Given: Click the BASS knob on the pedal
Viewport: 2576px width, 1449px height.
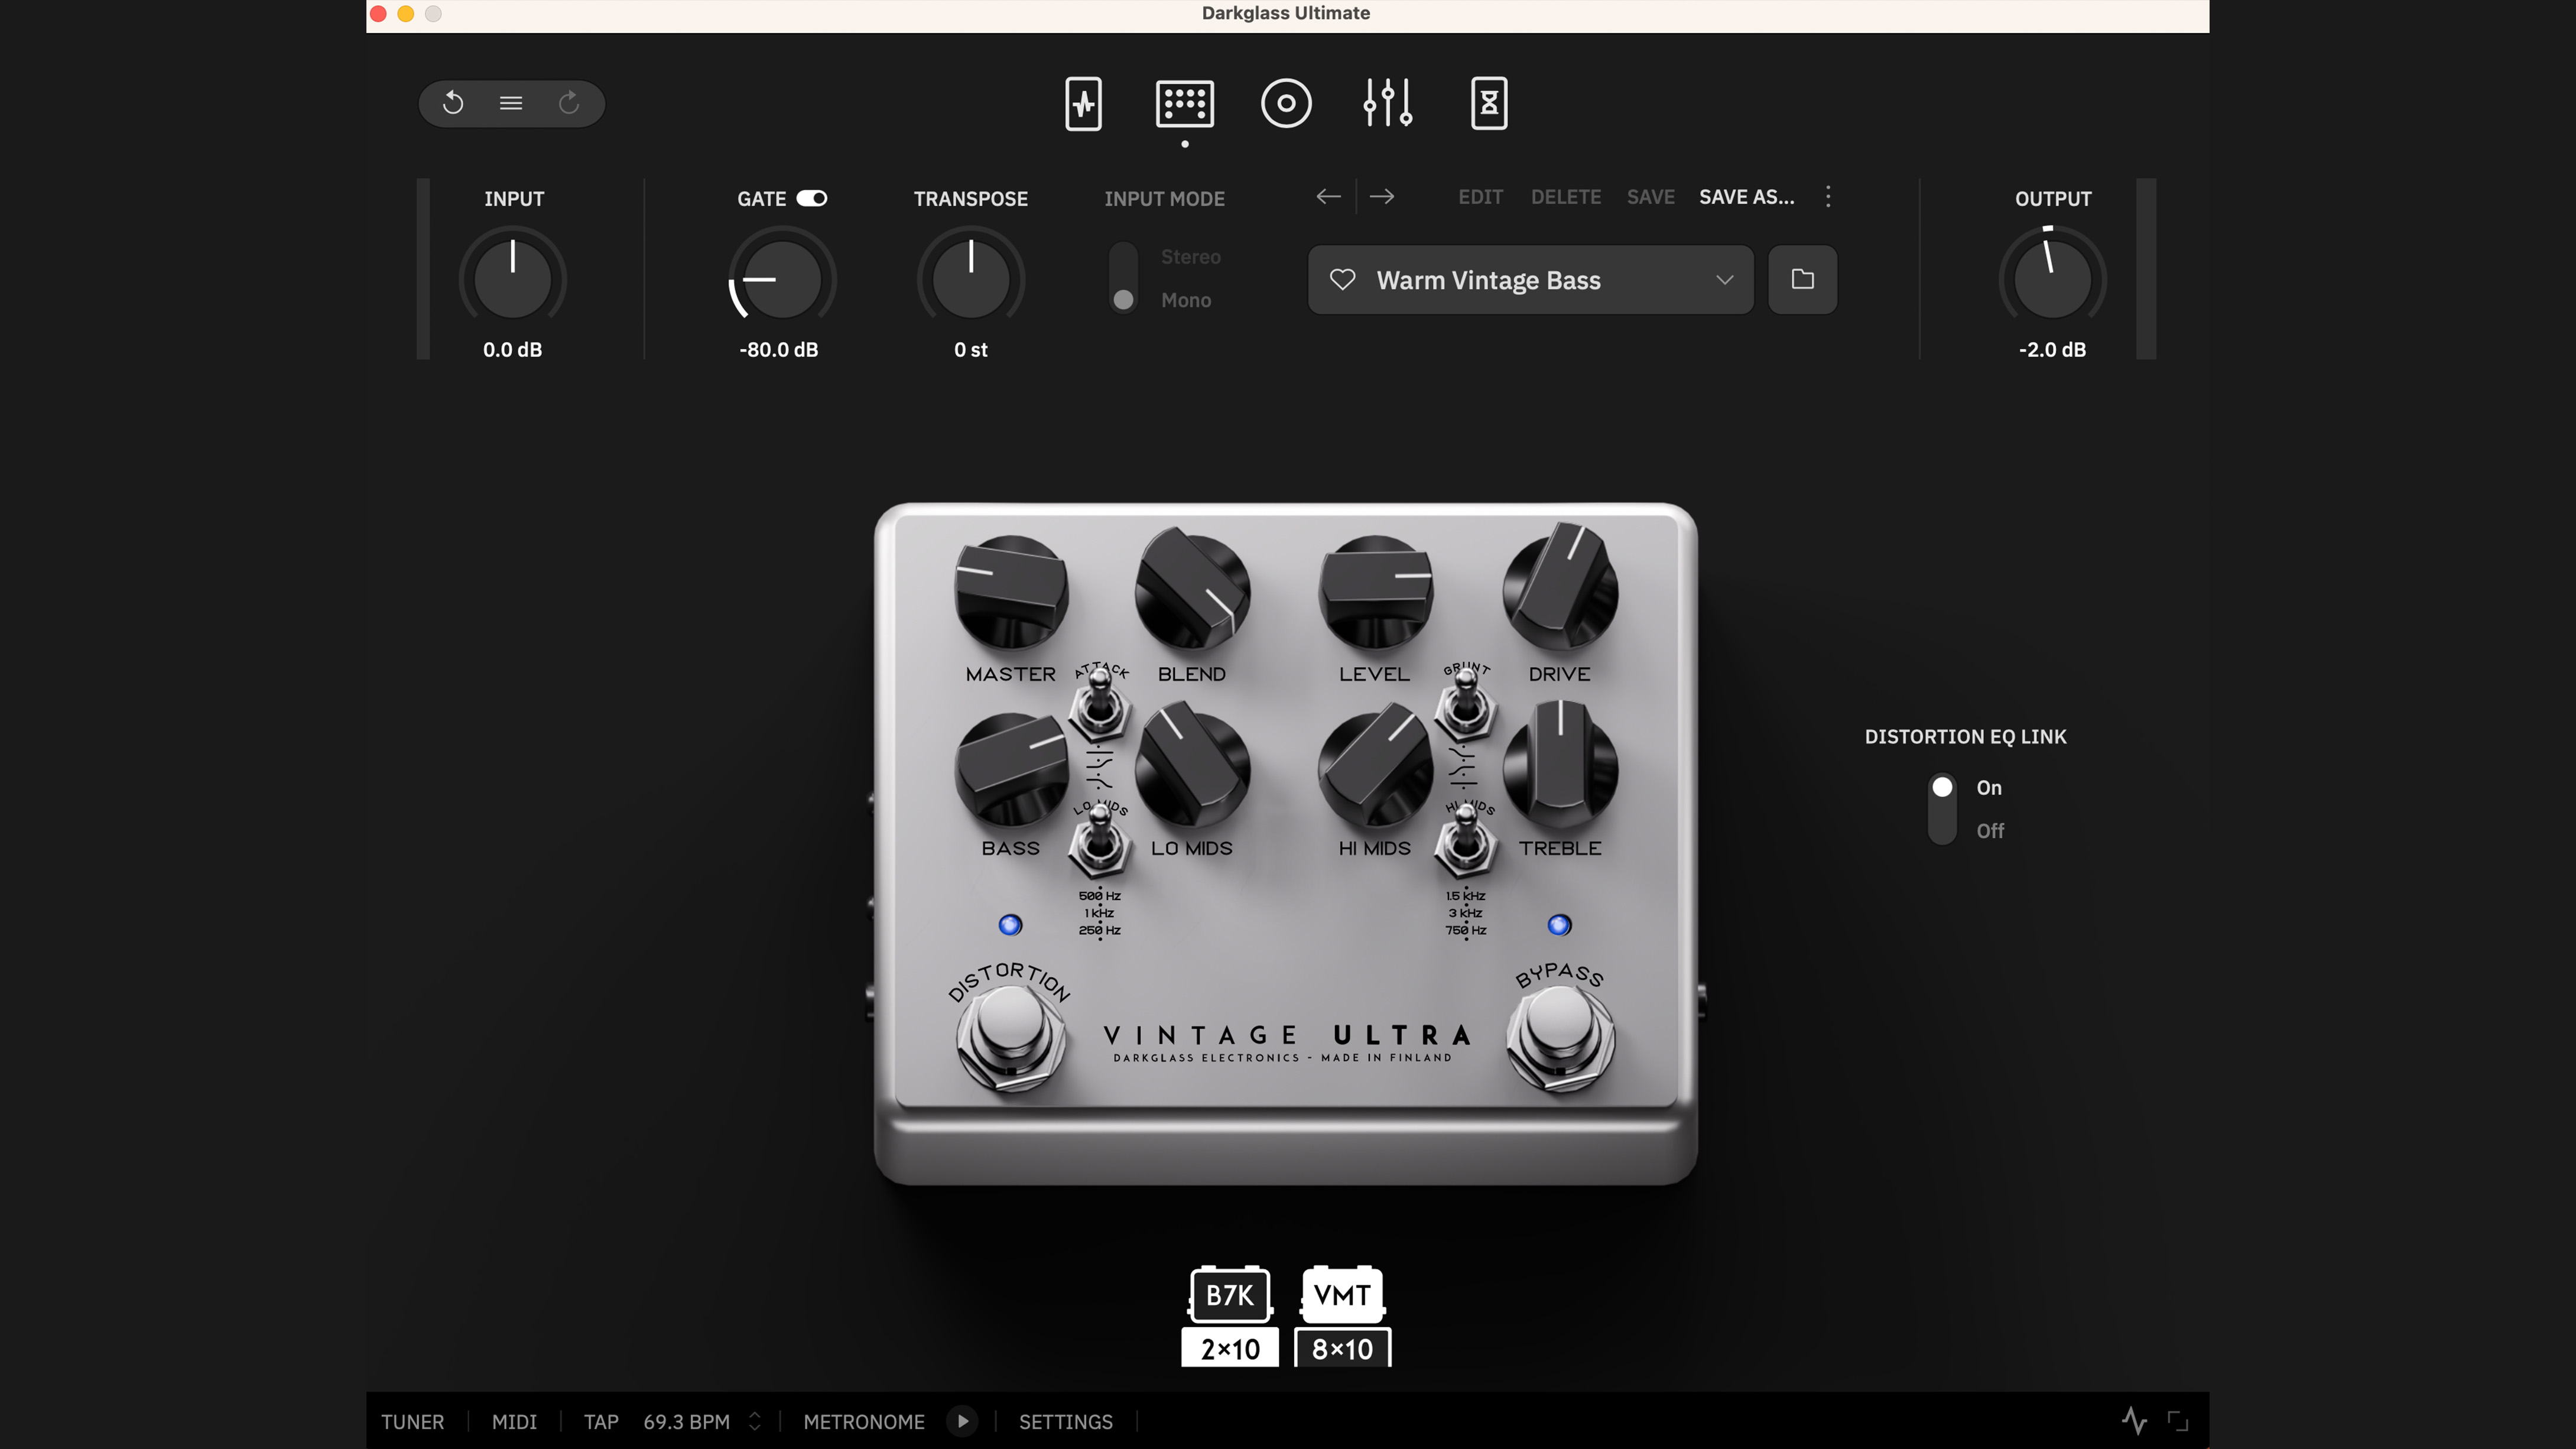Looking at the screenshot, I should pyautogui.click(x=1011, y=770).
